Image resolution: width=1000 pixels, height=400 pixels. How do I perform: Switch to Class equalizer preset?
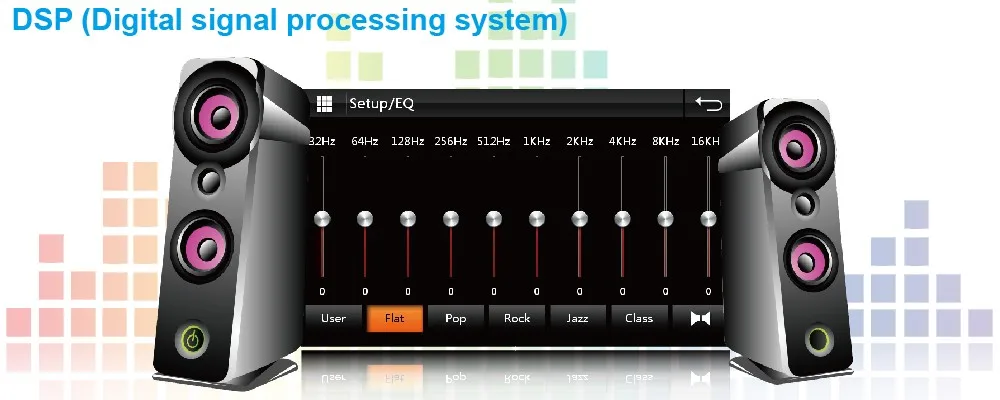[x=639, y=318]
